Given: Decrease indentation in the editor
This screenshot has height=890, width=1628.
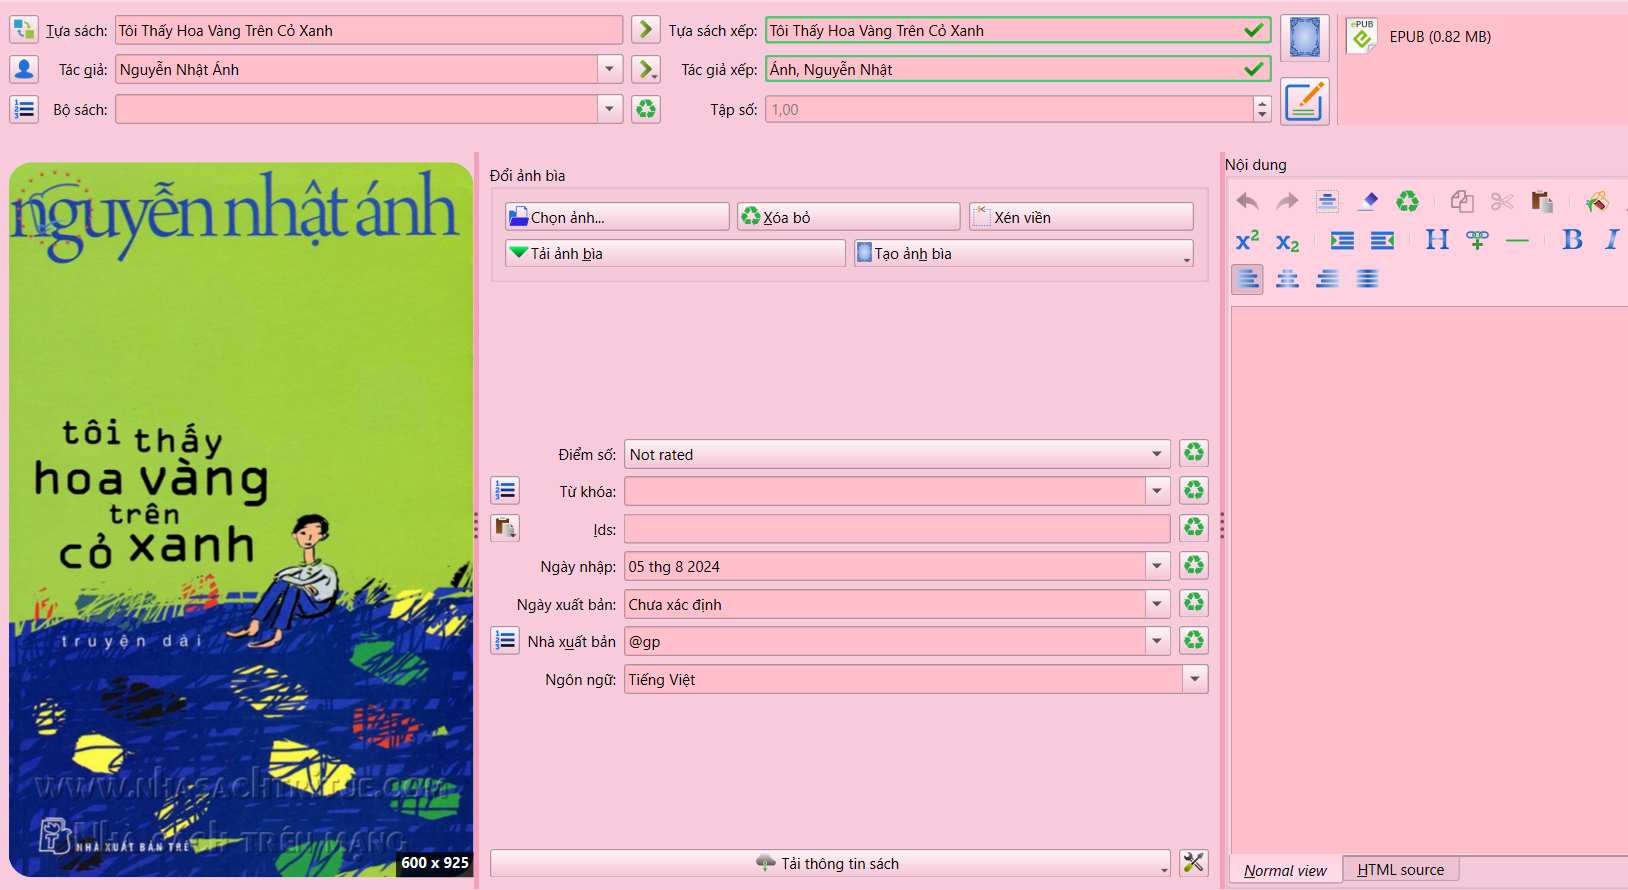Looking at the screenshot, I should 1382,240.
